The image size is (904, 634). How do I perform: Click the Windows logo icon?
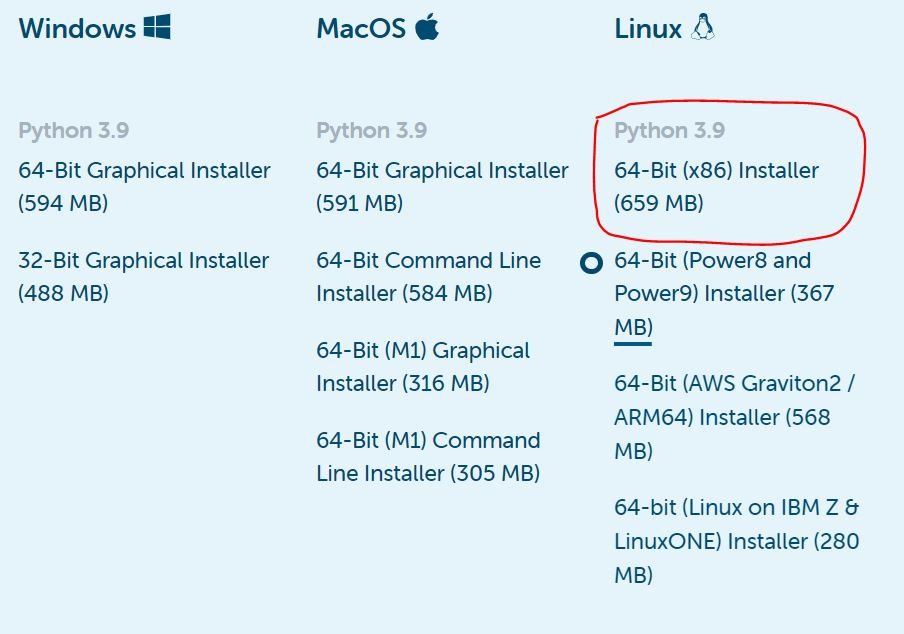157,27
